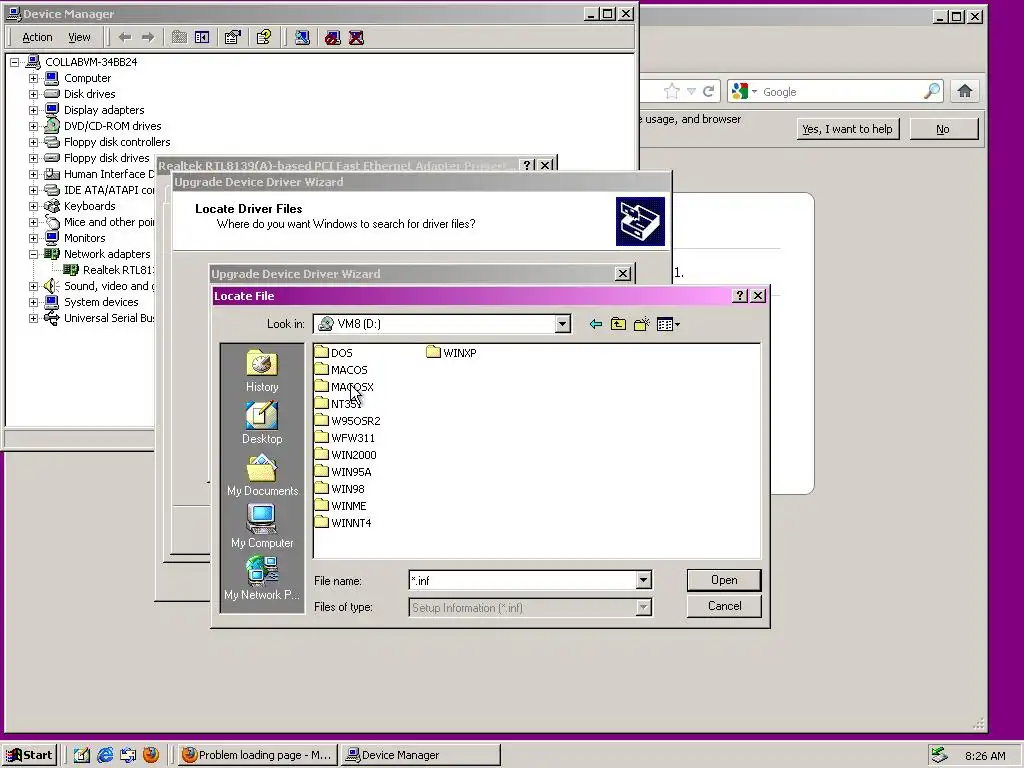Open My Network Places in Locate File

coord(262,579)
